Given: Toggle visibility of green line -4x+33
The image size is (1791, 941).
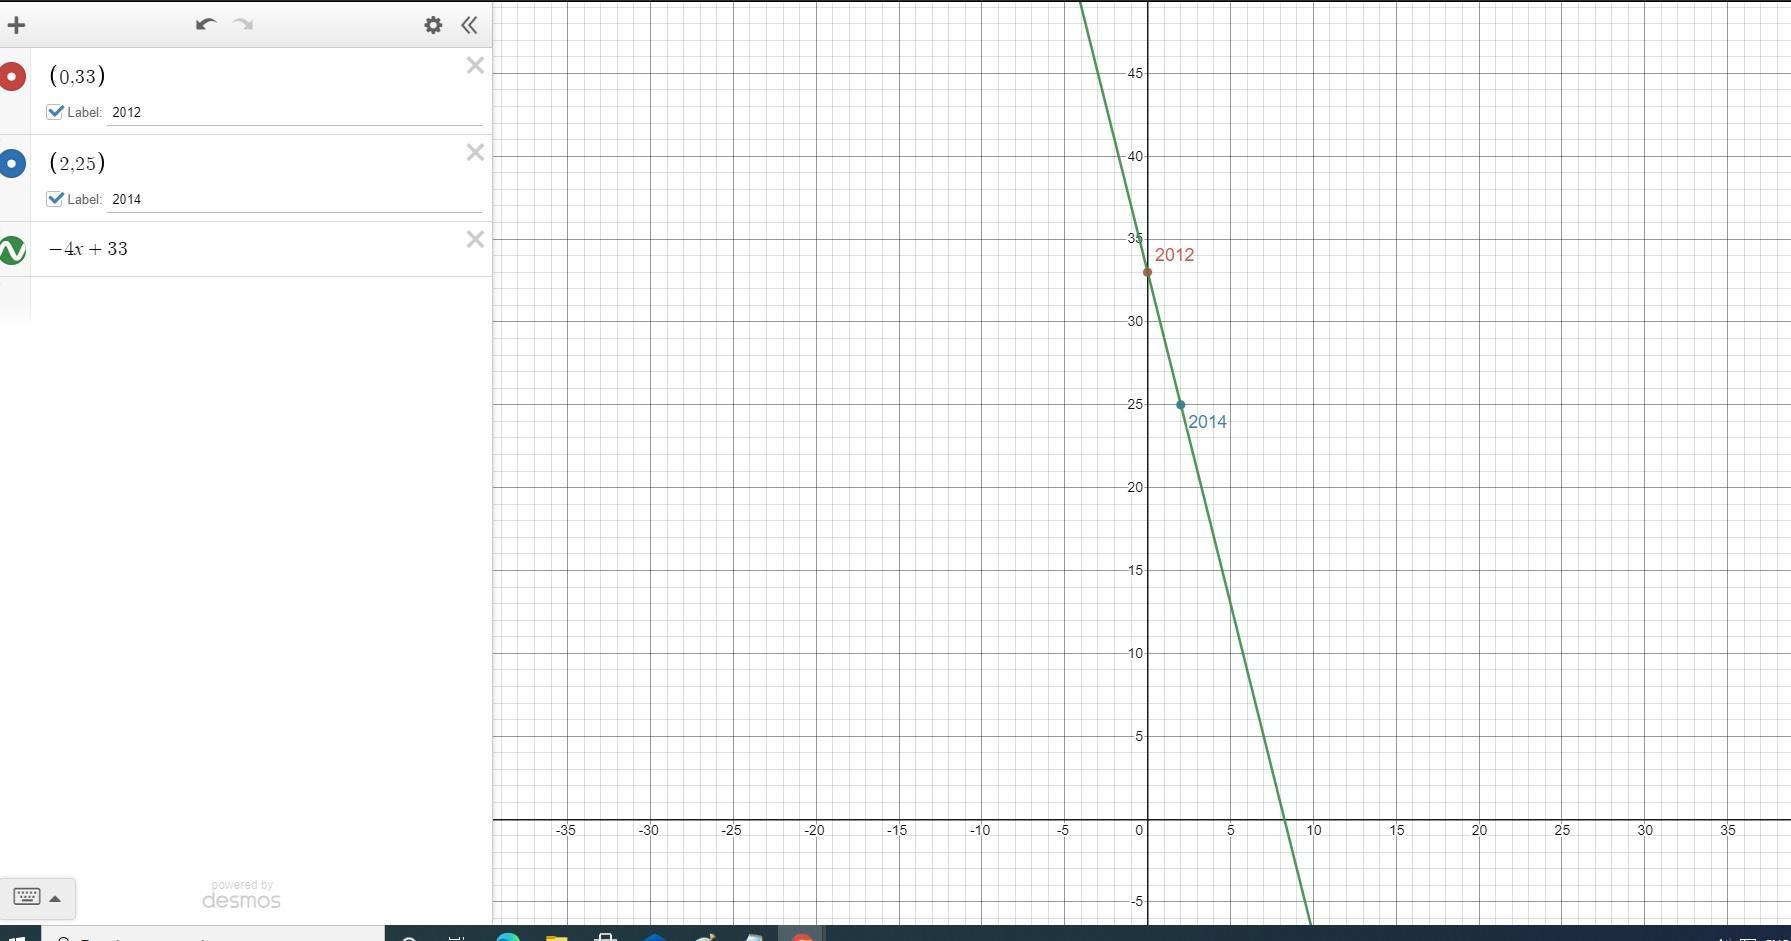Looking at the screenshot, I should click(12, 249).
